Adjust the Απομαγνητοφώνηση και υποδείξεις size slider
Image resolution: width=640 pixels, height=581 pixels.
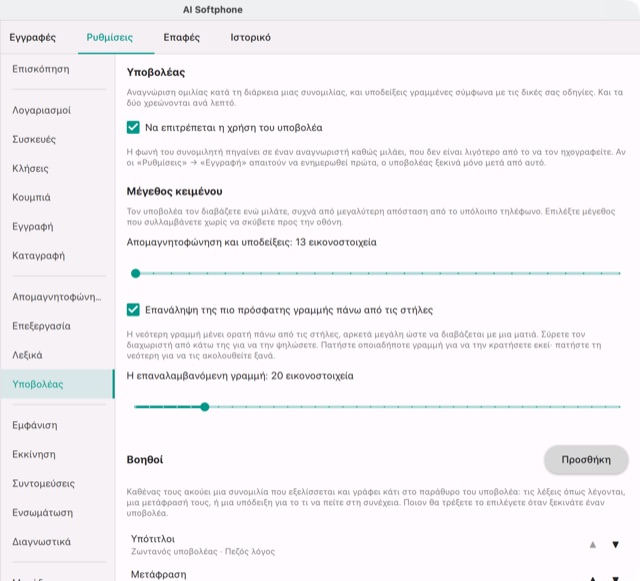[378, 273]
